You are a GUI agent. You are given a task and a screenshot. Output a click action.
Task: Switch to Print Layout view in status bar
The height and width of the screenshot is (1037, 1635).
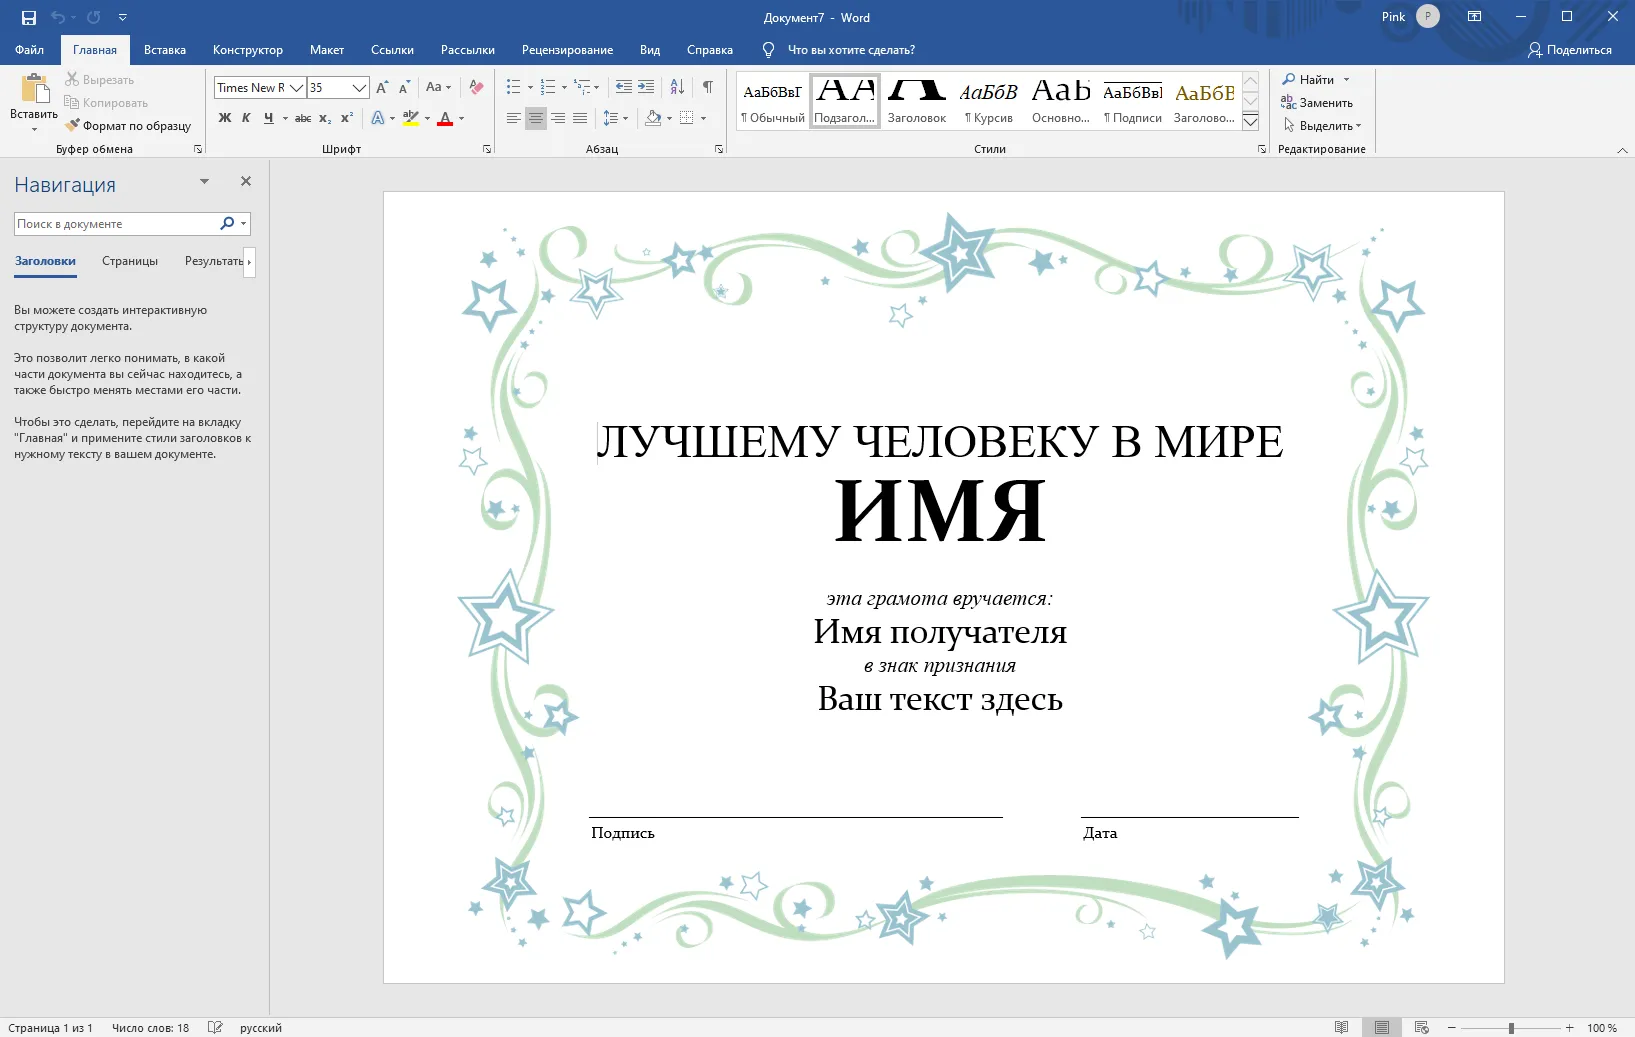click(1382, 1027)
